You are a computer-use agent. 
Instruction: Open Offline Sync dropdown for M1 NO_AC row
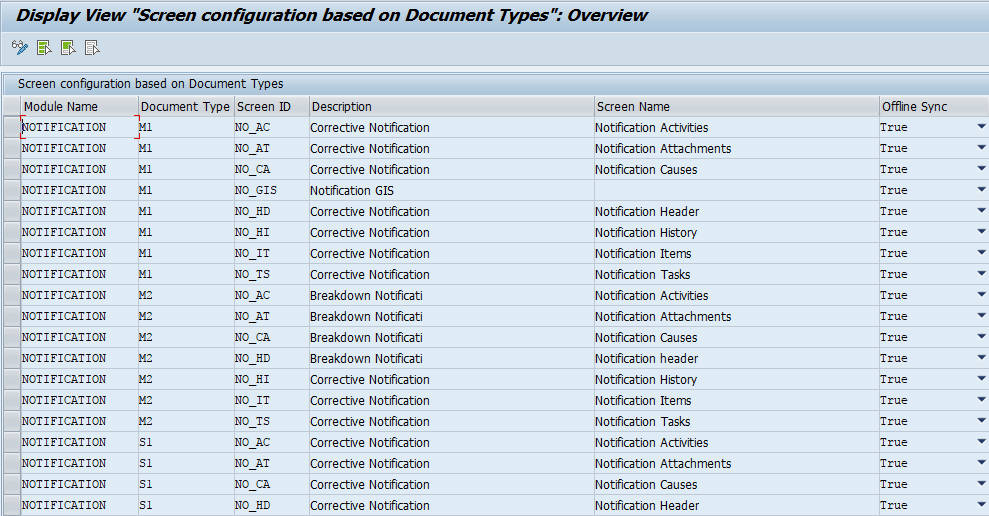tap(981, 128)
